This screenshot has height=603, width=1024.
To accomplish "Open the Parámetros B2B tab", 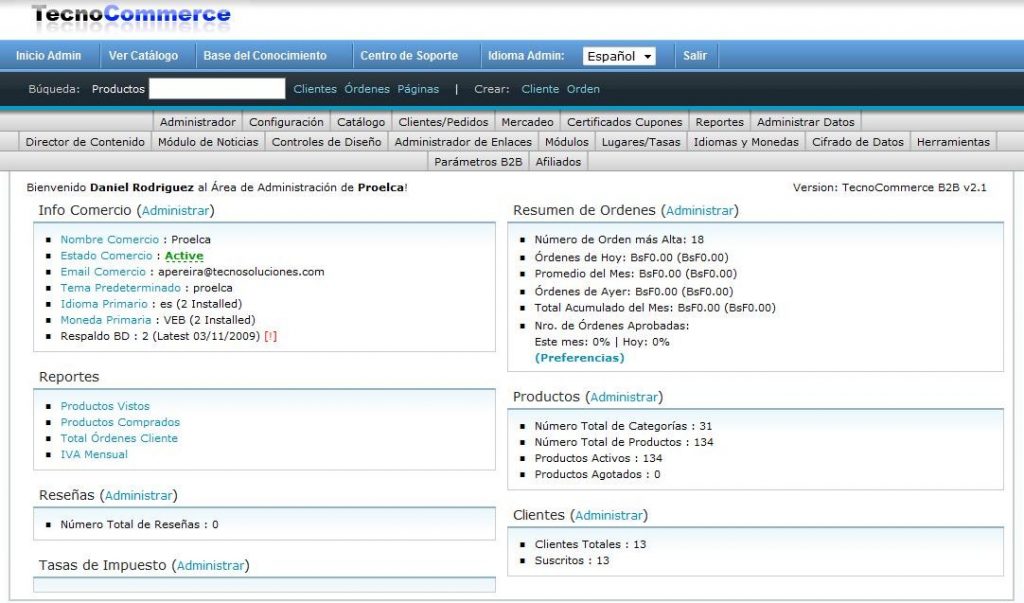I will tap(479, 162).
